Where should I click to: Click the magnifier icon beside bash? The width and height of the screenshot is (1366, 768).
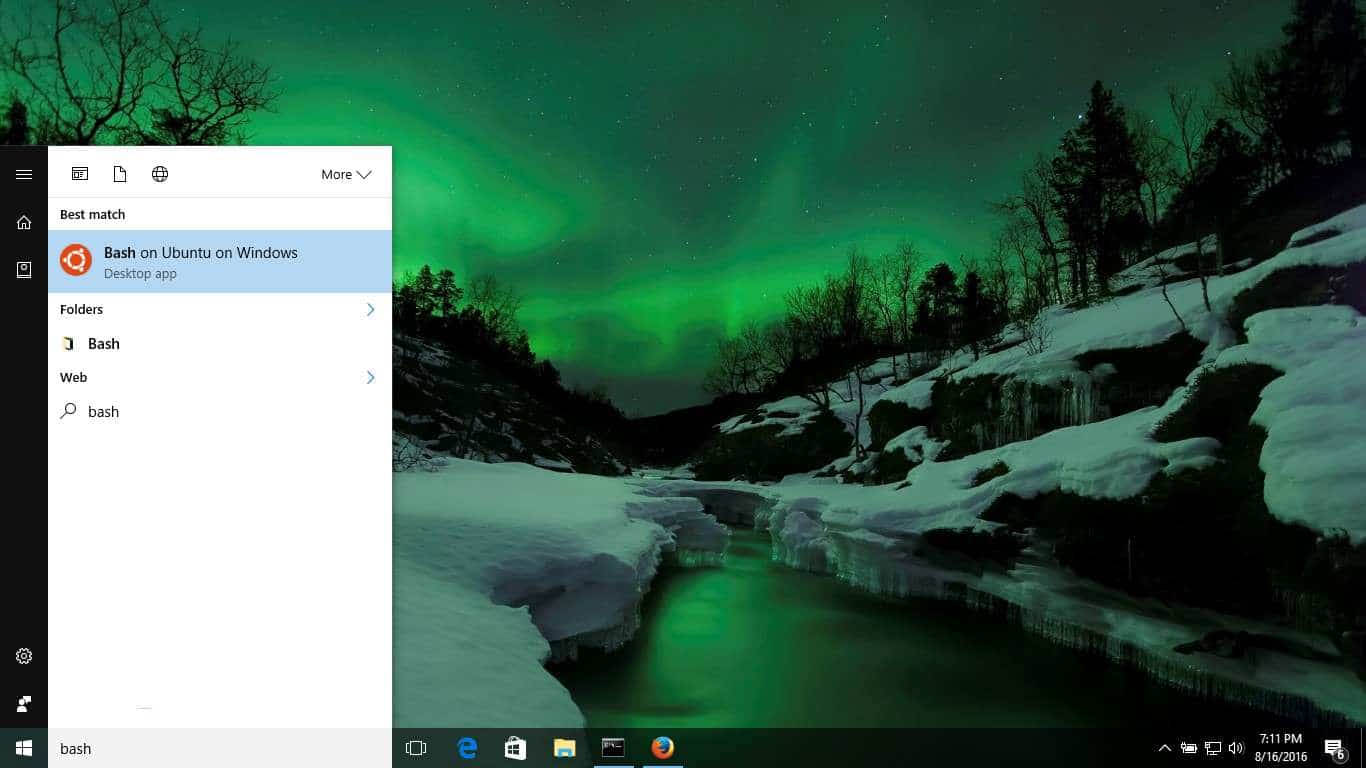click(68, 410)
